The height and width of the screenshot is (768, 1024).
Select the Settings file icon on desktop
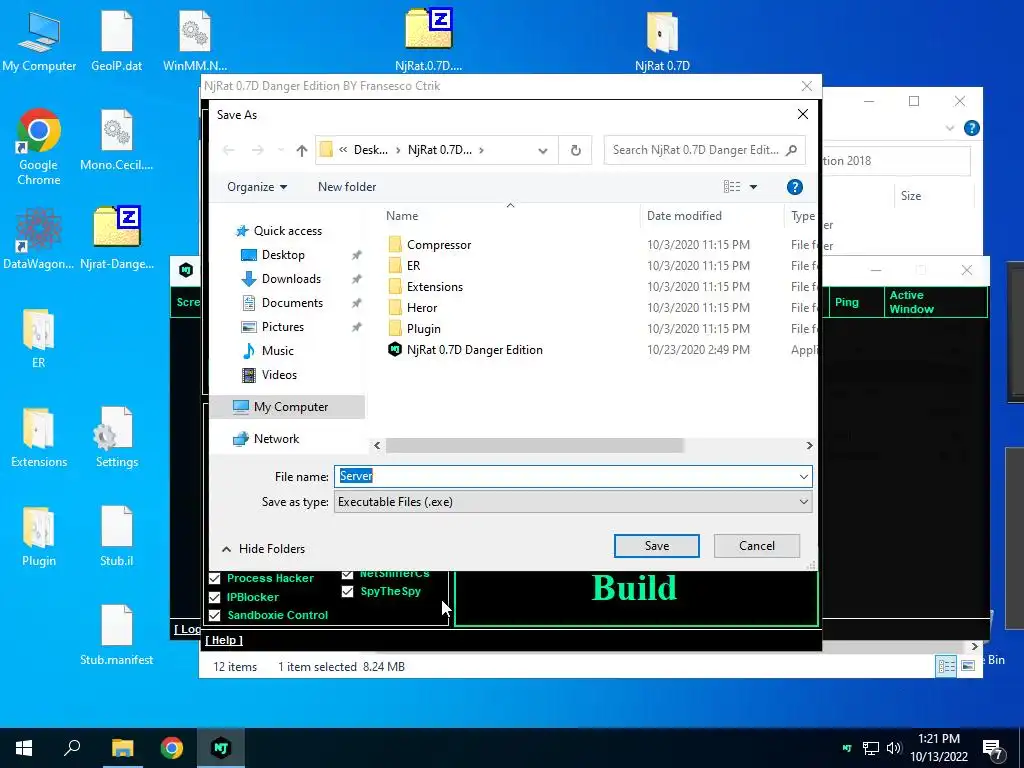(117, 438)
